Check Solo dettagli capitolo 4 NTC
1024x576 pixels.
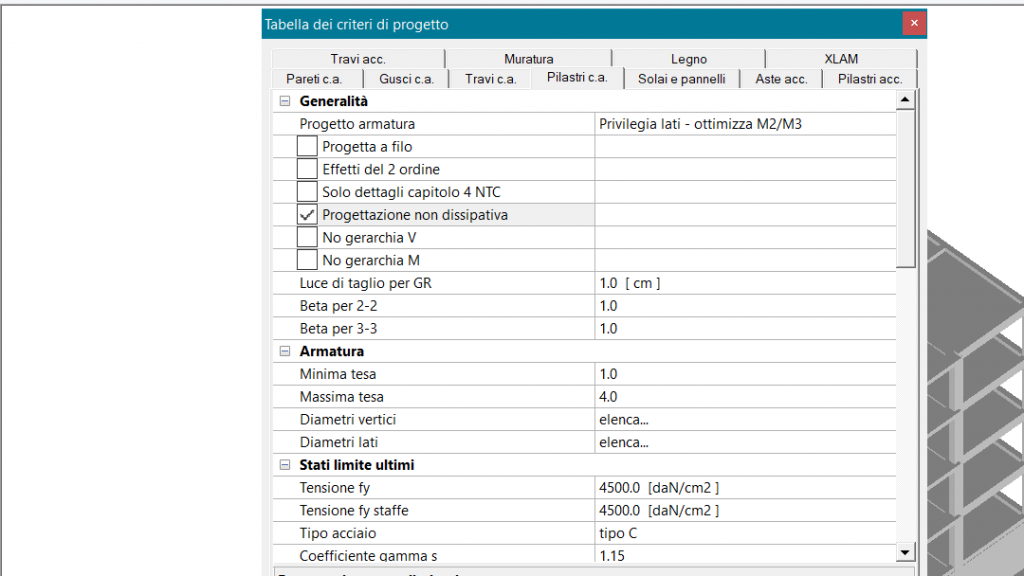(x=307, y=192)
